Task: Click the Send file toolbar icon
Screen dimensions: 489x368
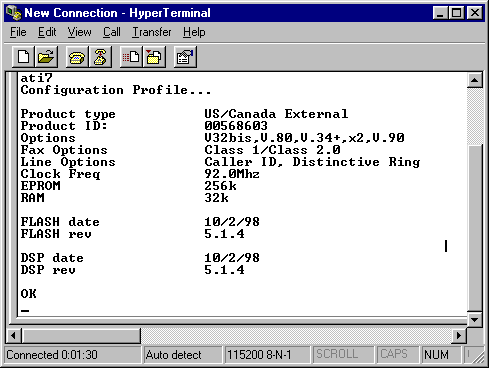Action: click(x=131, y=57)
